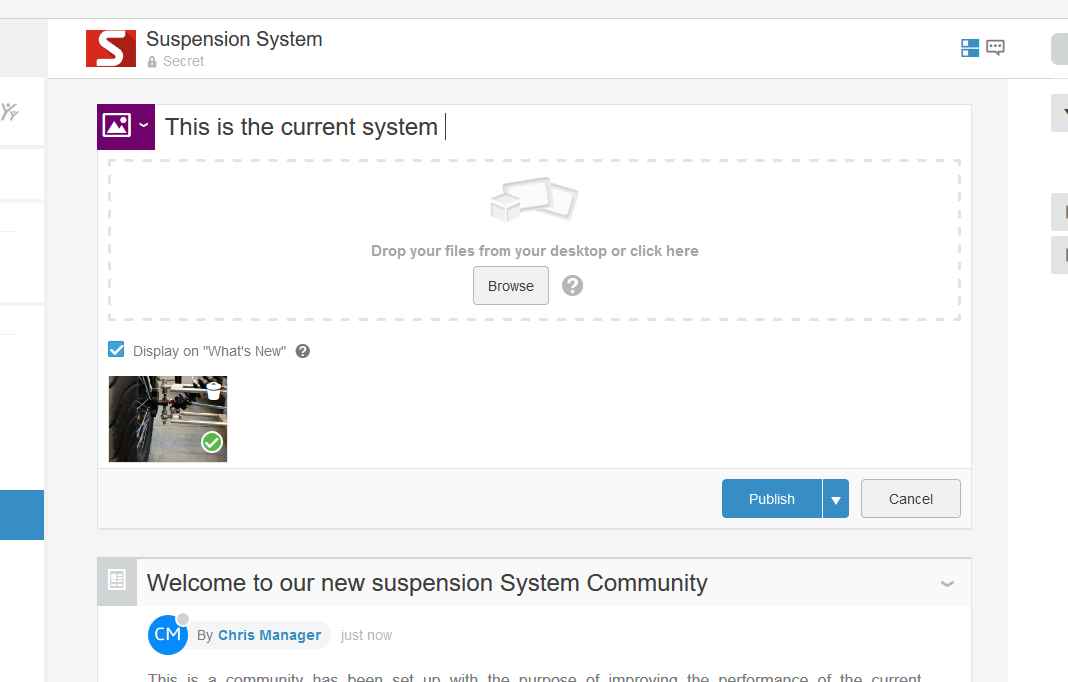1068x682 pixels.
Task: Click the Publish button
Action: tap(771, 499)
